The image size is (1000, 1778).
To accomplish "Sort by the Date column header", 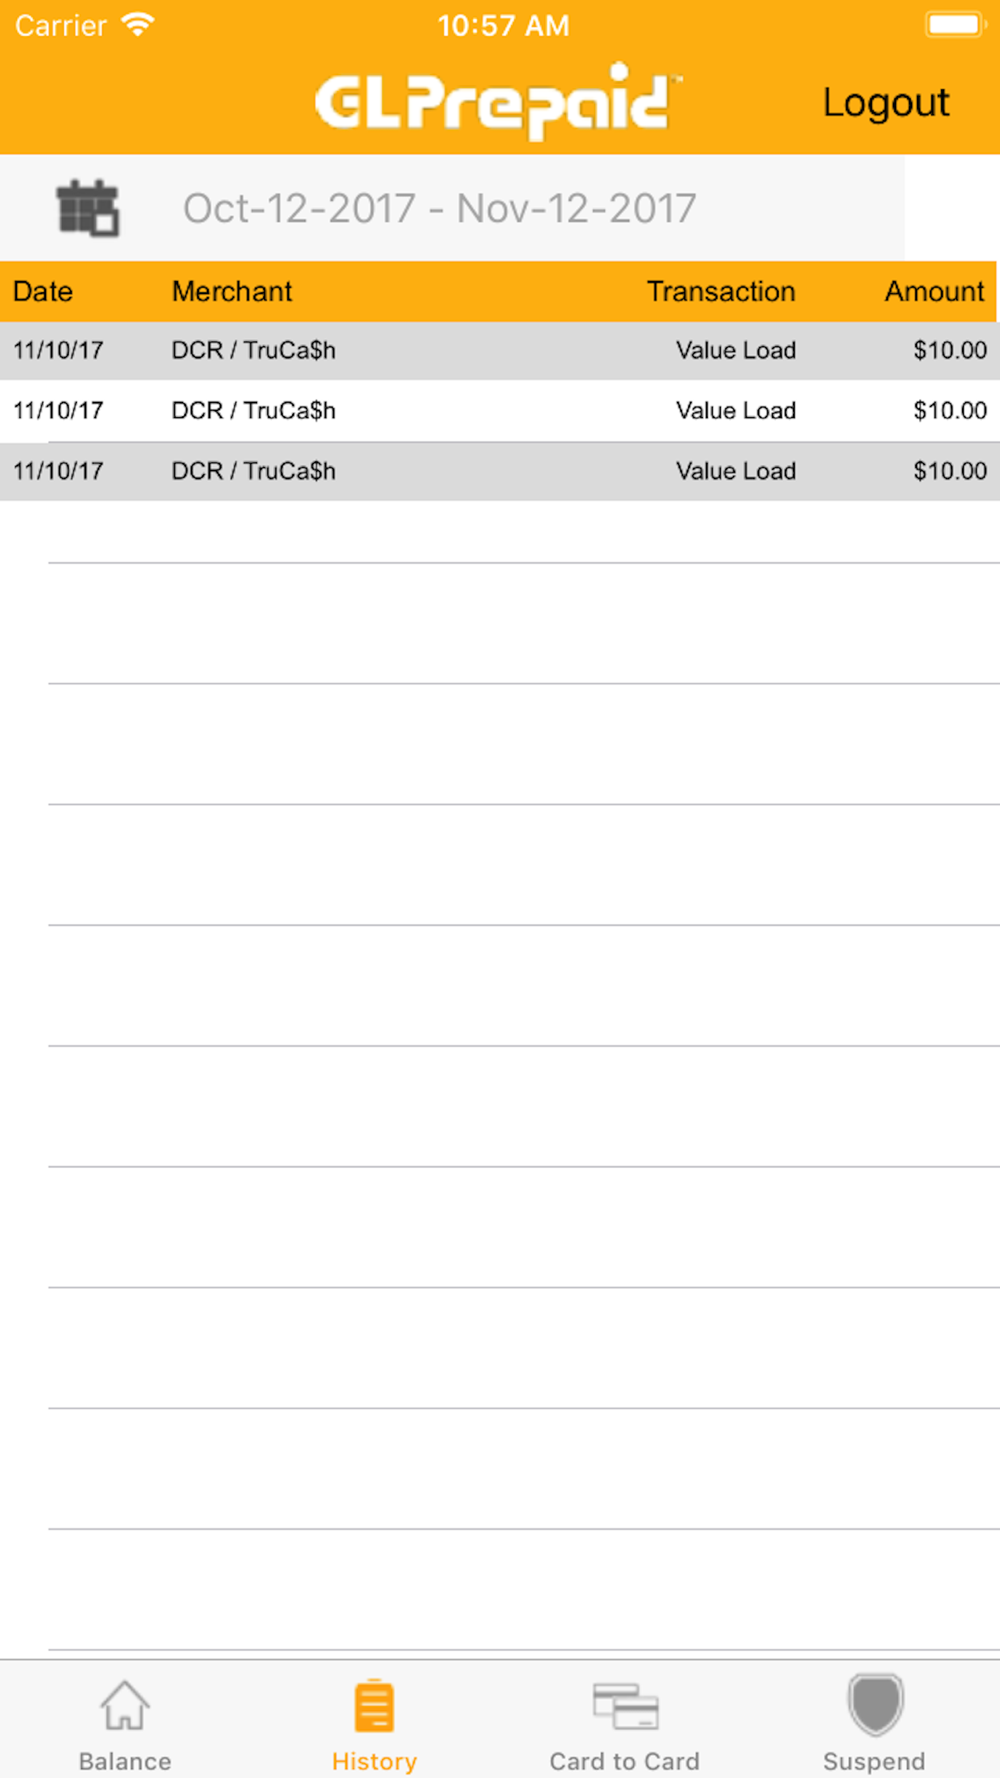I will tap(43, 291).
